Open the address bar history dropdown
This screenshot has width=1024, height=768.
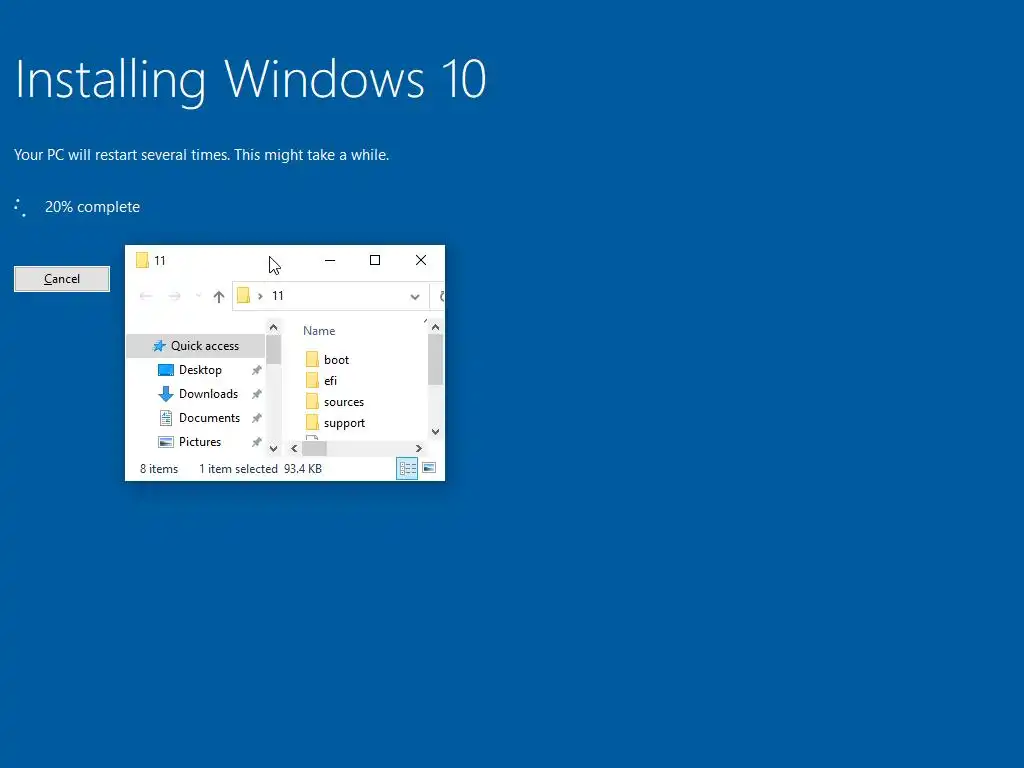point(415,296)
